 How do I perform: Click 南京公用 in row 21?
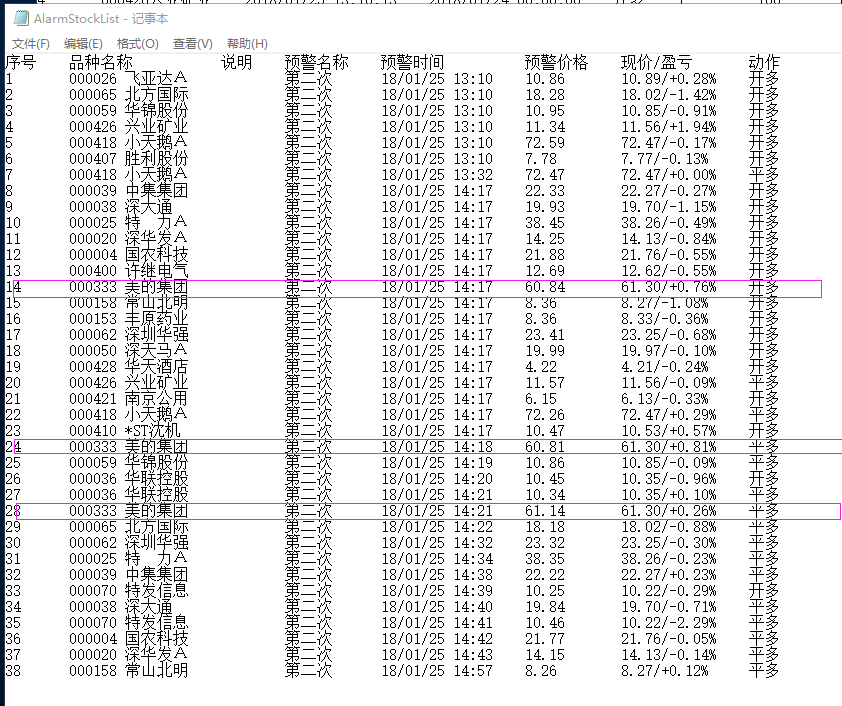point(156,398)
